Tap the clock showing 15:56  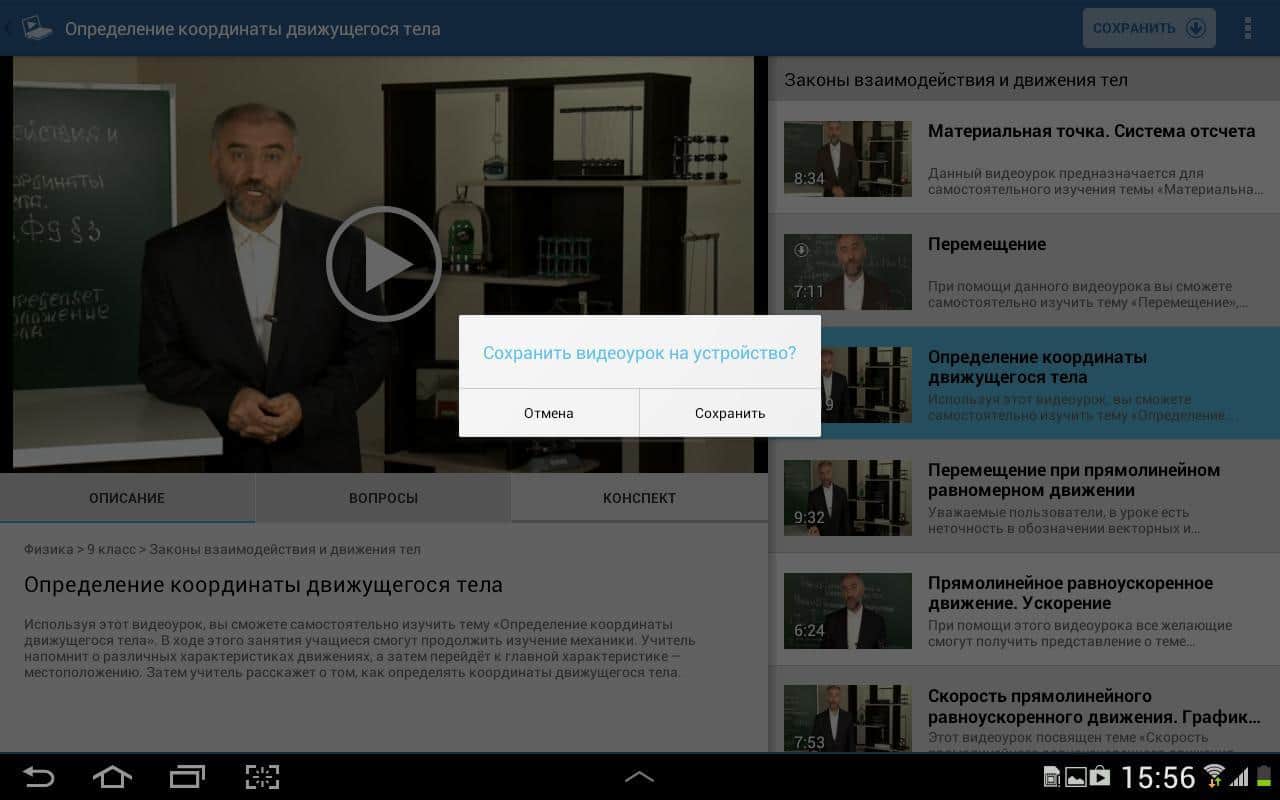coord(1158,777)
